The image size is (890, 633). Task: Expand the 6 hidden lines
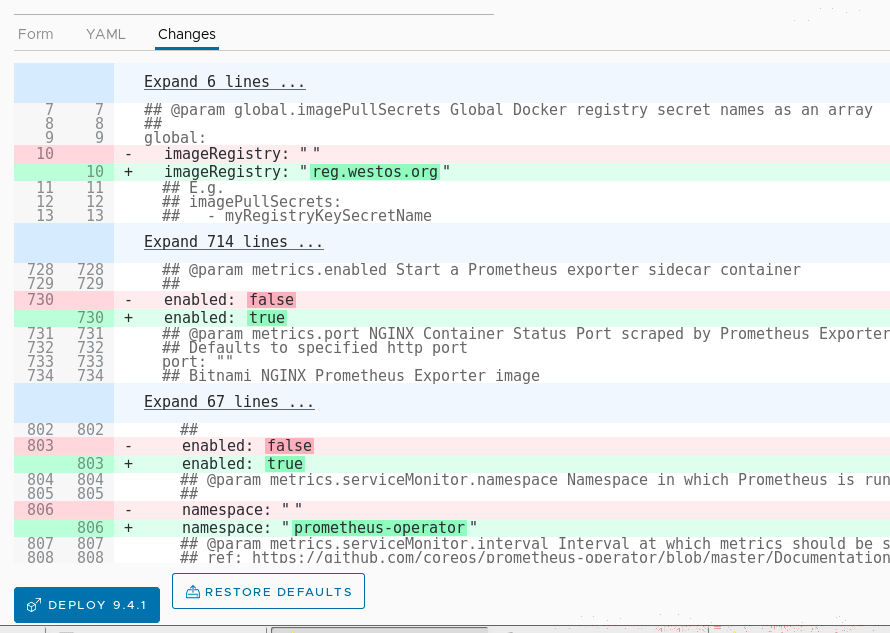click(224, 82)
